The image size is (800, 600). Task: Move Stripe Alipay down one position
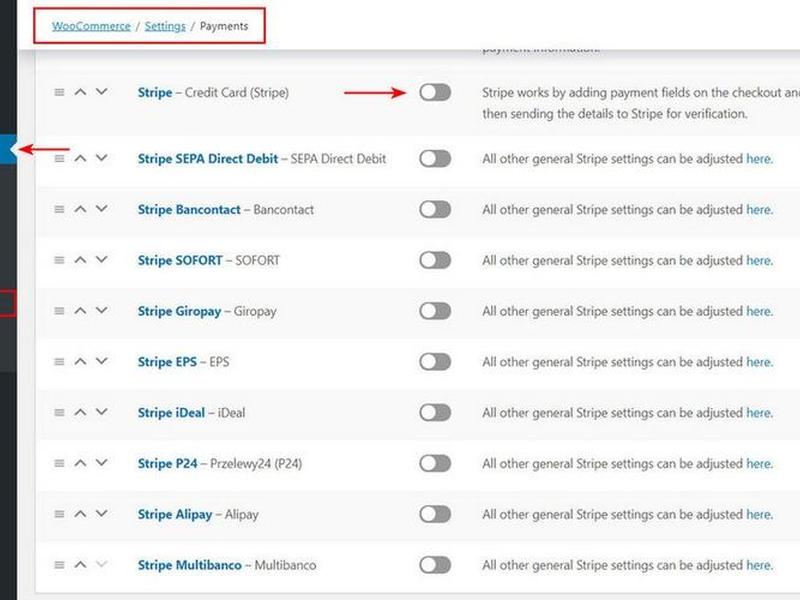click(102, 513)
